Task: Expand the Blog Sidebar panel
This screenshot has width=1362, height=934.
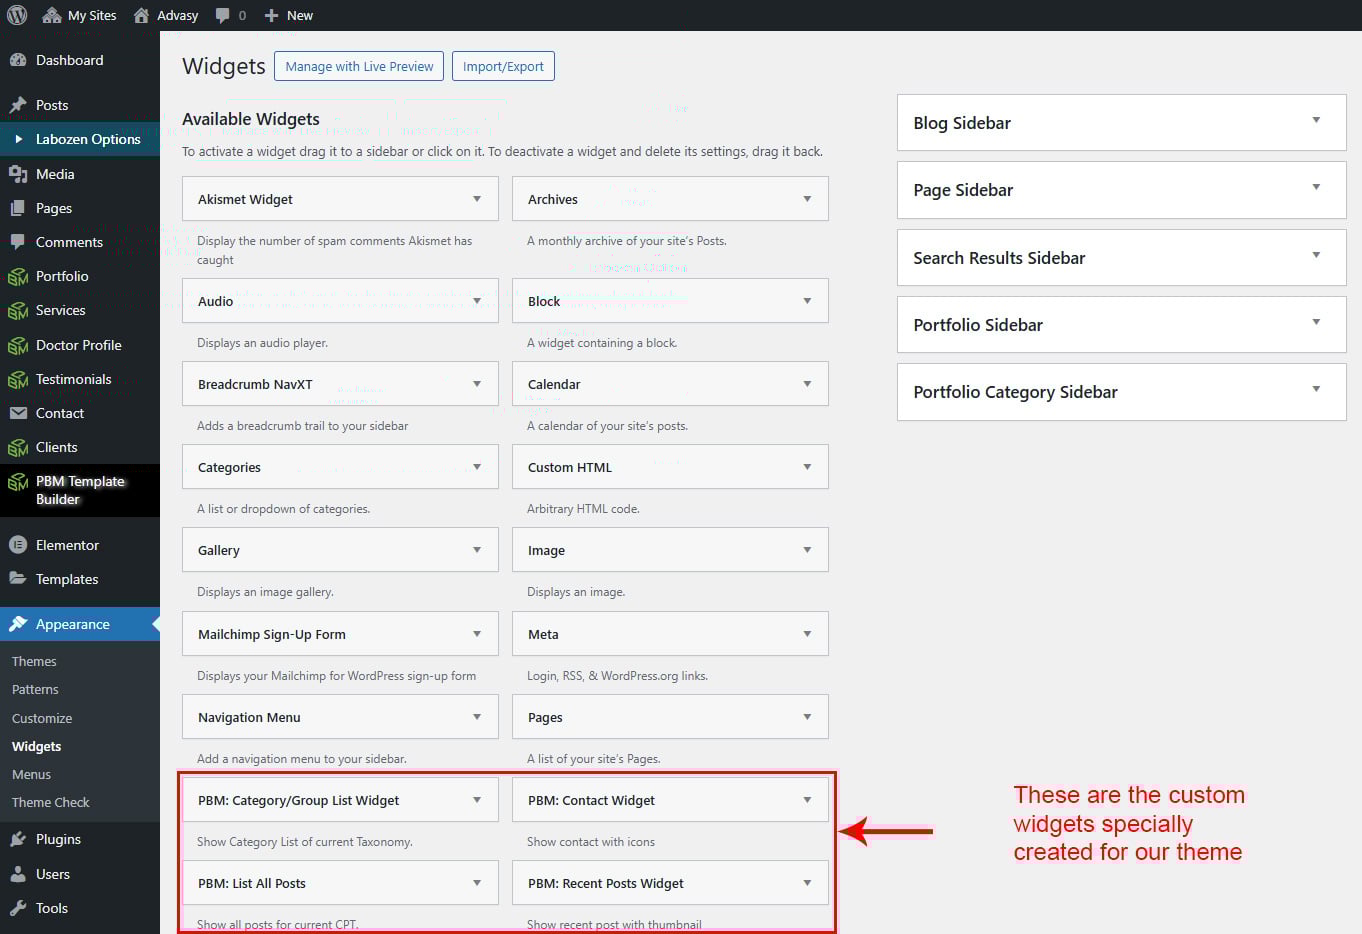Action: (x=1316, y=121)
